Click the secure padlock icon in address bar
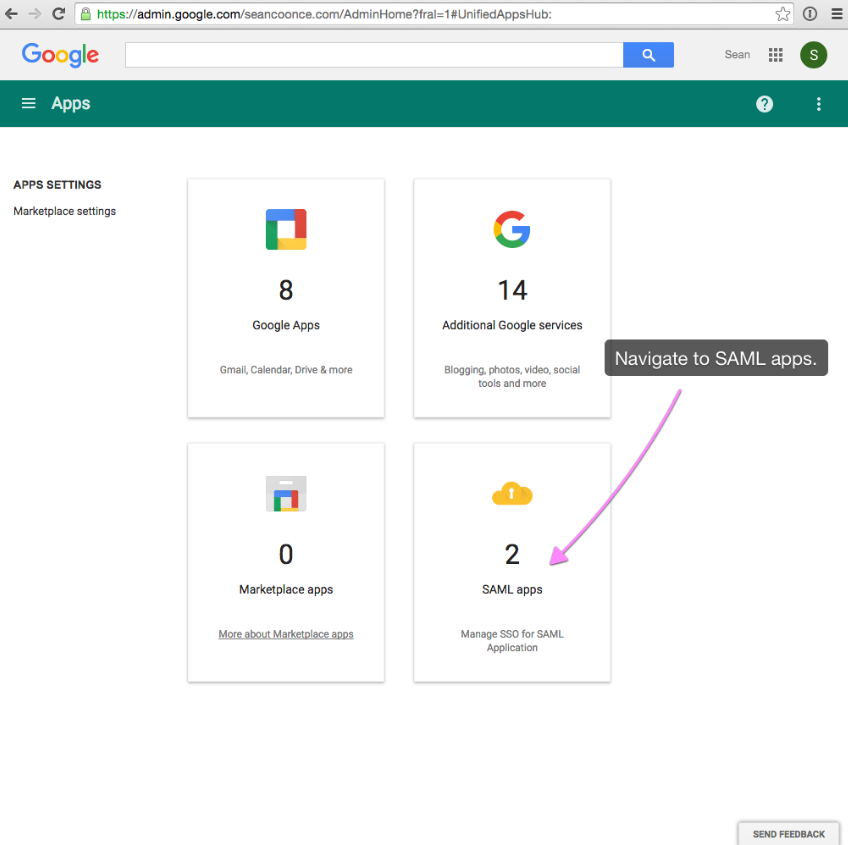 (x=85, y=14)
